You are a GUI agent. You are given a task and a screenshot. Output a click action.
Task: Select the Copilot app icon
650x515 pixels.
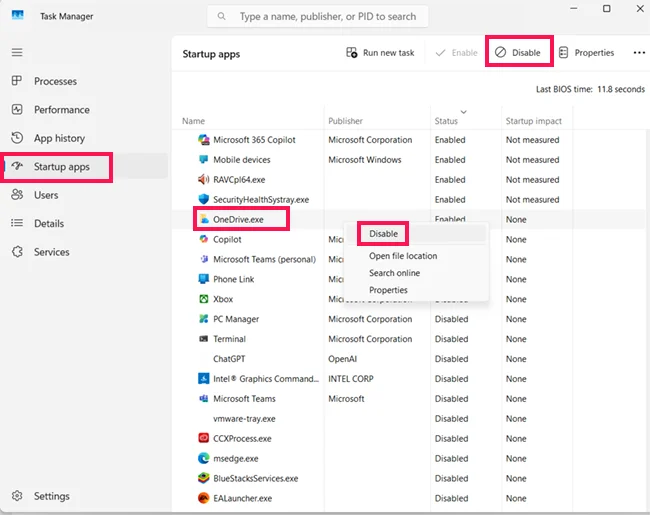pyautogui.click(x=204, y=239)
